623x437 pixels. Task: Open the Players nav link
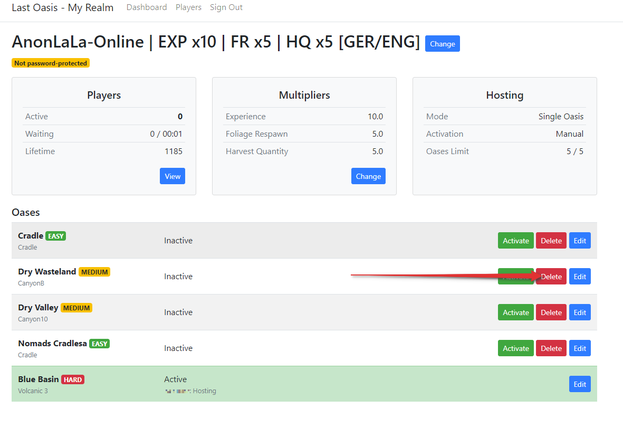click(188, 7)
